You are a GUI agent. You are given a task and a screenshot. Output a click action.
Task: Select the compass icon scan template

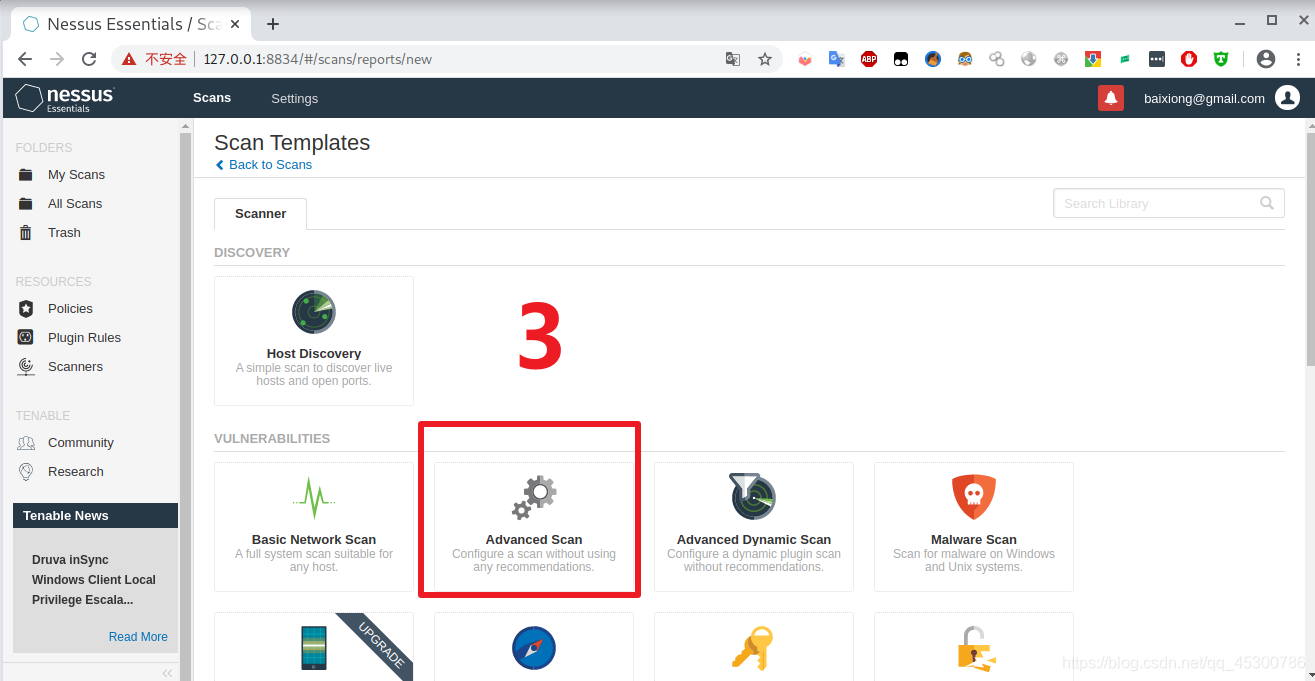534,646
